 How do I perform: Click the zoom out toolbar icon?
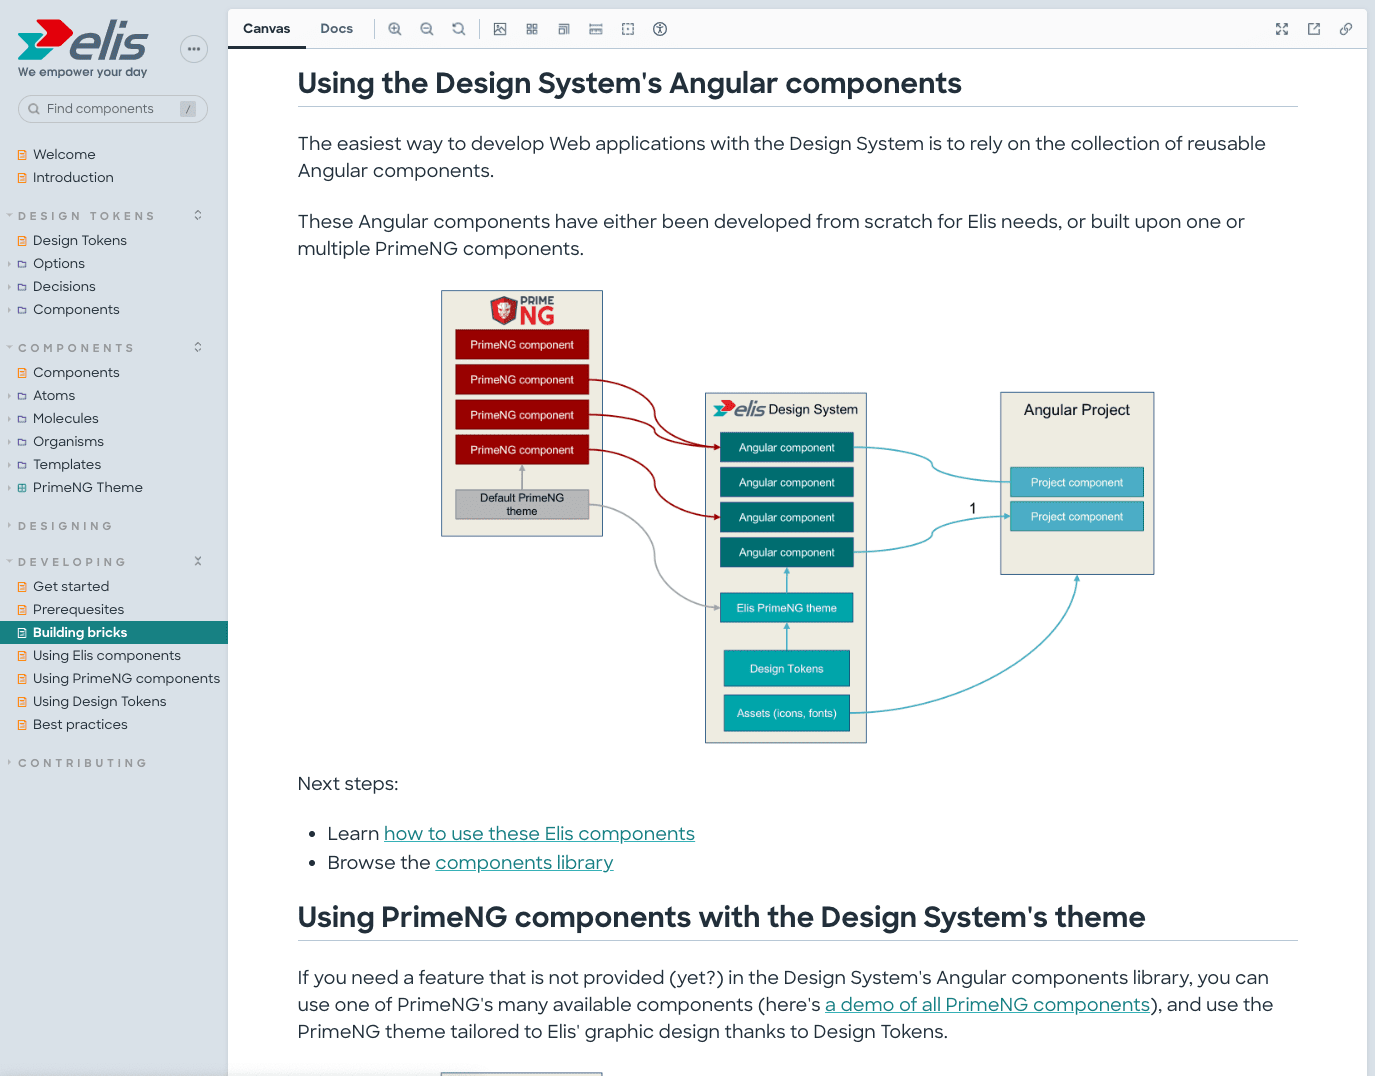tap(427, 29)
